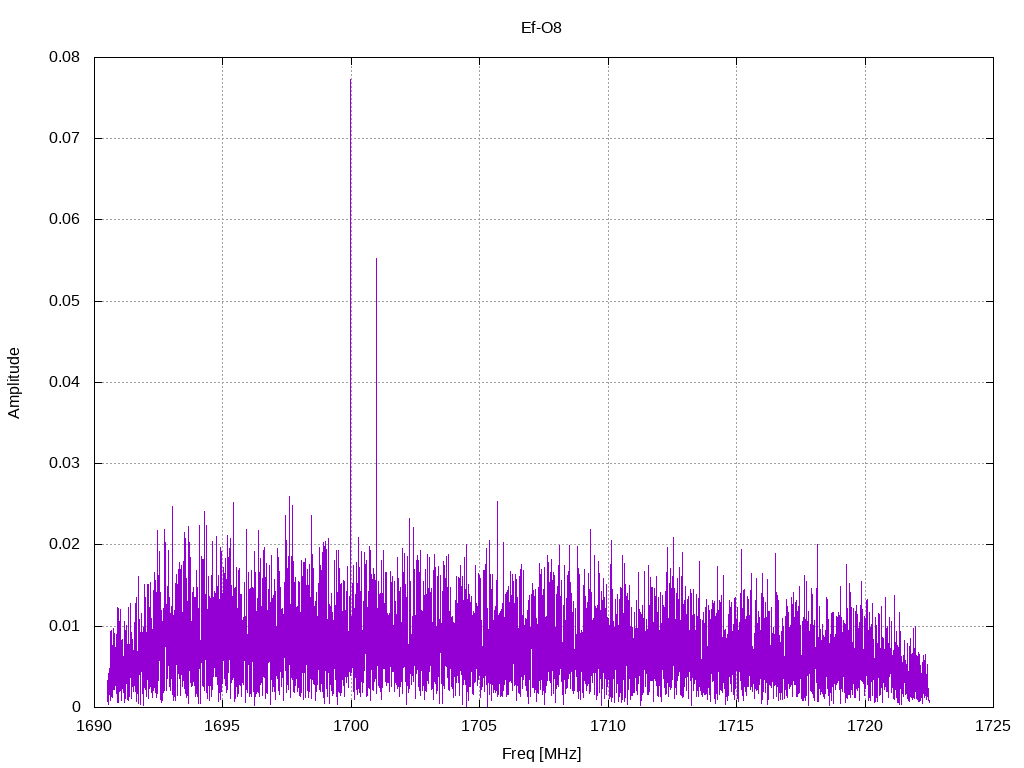
Task: Click the 1715 x-axis tick label
Action: point(736,726)
